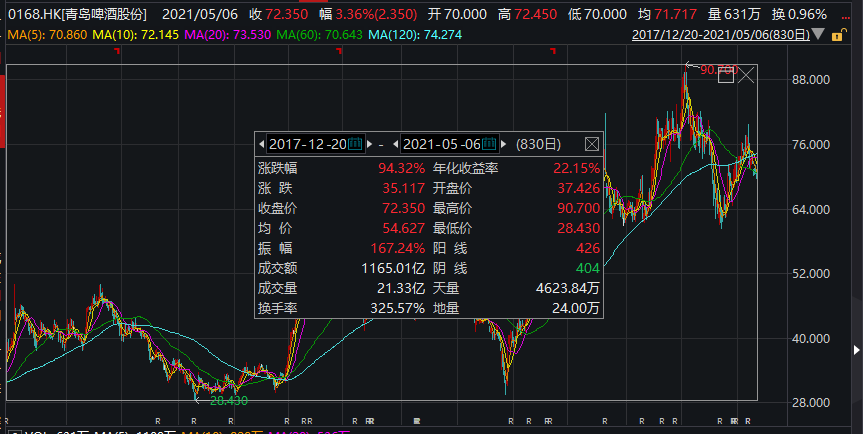Image resolution: width=863 pixels, height=434 pixels.
Task: Click the (830日) label in popup
Action: pyautogui.click(x=538, y=144)
